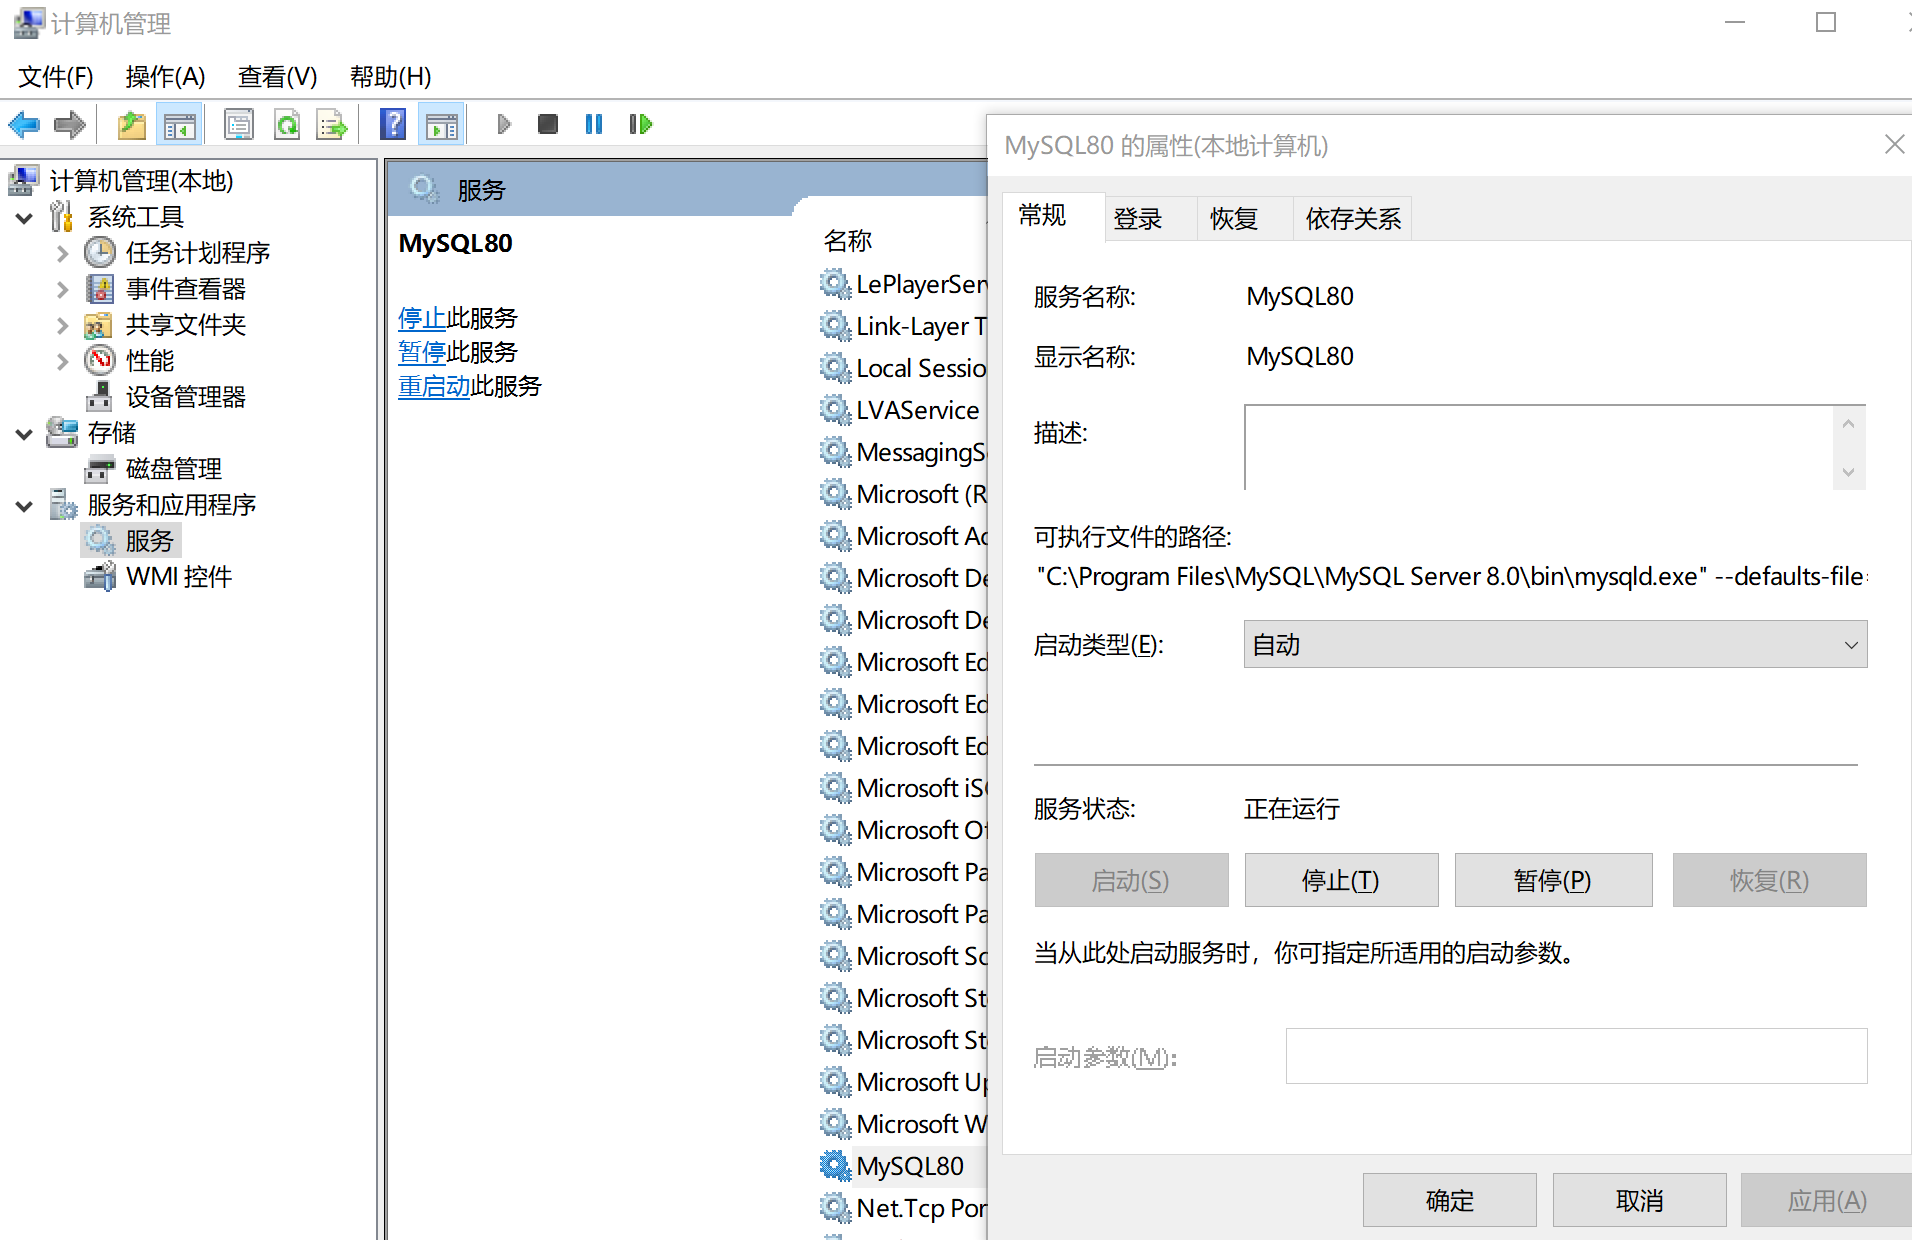This screenshot has height=1240, width=1912.
Task: Click the Forward arrow toolbar icon
Action: 69,125
